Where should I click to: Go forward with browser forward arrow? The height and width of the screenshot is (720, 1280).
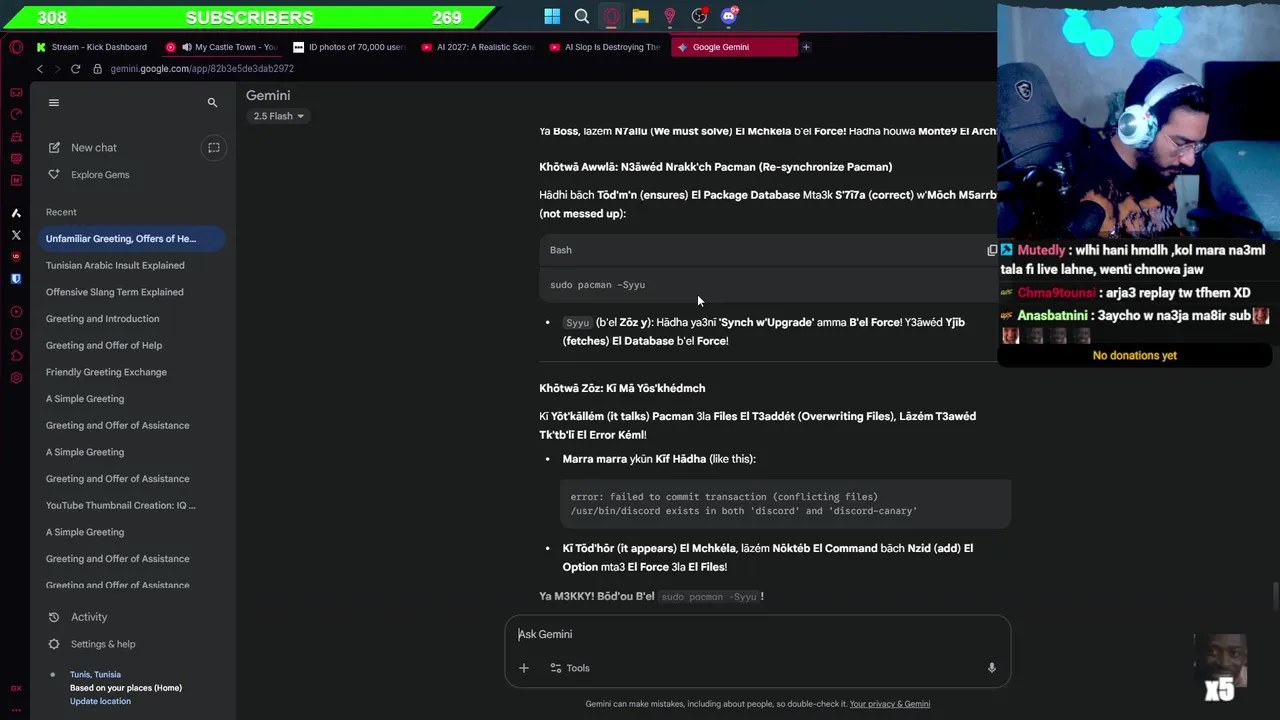(57, 69)
